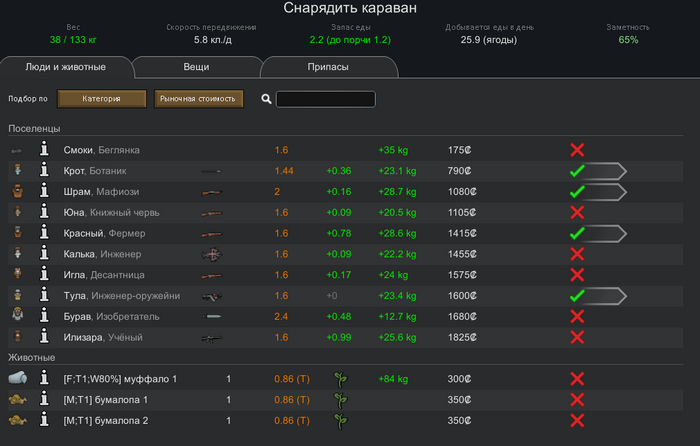The height and width of the screenshot is (446, 700).
Task: Open info for colonist Смоки
Action: (x=44, y=150)
